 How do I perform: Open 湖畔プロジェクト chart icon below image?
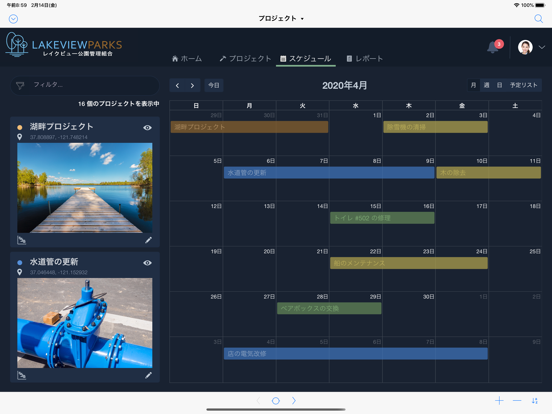(21, 240)
